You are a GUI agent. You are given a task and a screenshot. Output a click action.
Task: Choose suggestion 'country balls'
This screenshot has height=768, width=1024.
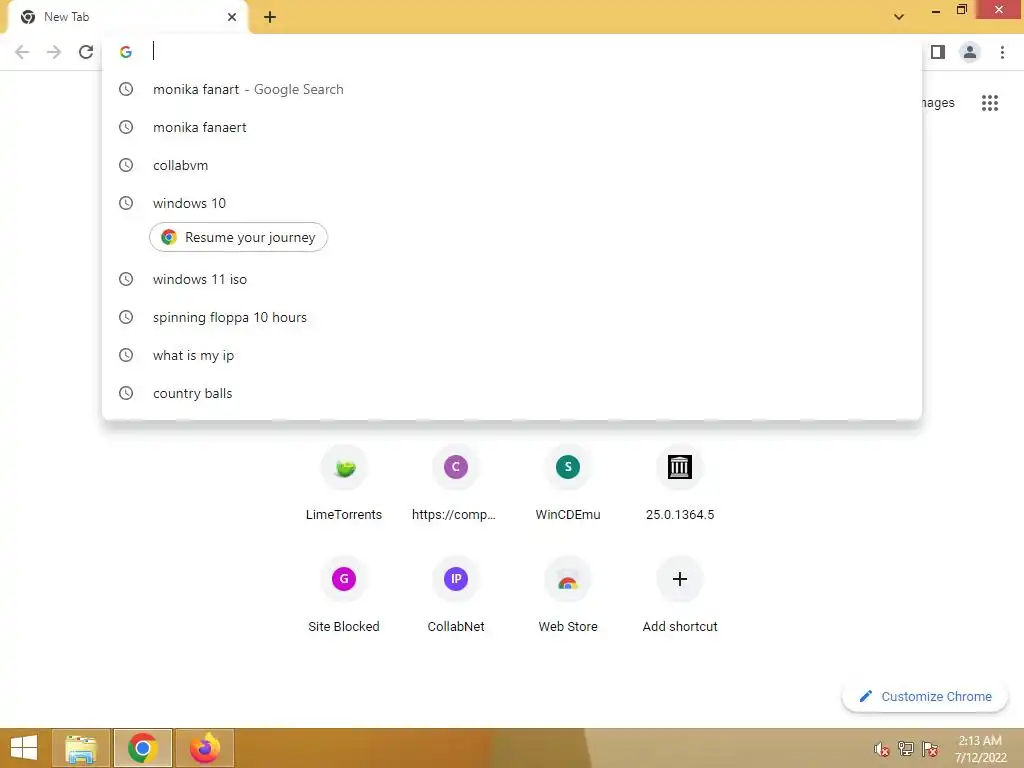click(511, 393)
